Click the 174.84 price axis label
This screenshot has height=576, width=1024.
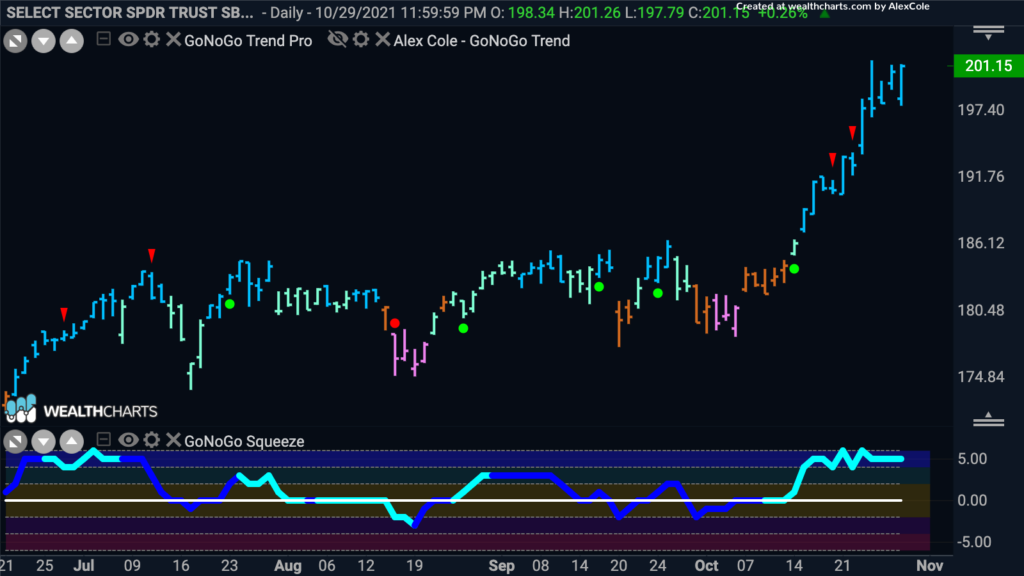(981, 376)
